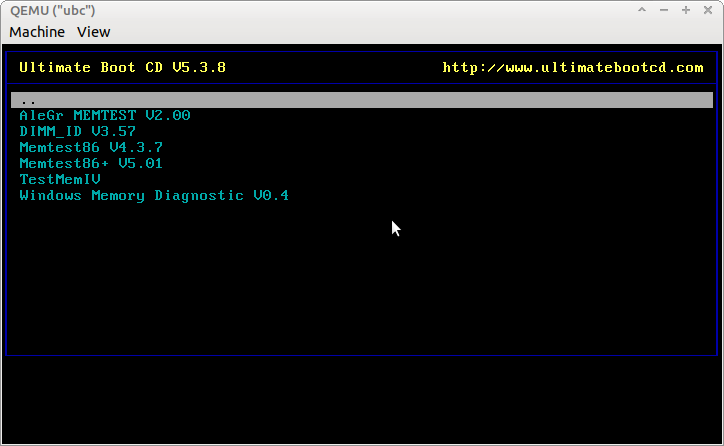Image resolution: width=724 pixels, height=446 pixels.
Task: Select Memtest86+ V5.01 entry
Action: click(91, 163)
